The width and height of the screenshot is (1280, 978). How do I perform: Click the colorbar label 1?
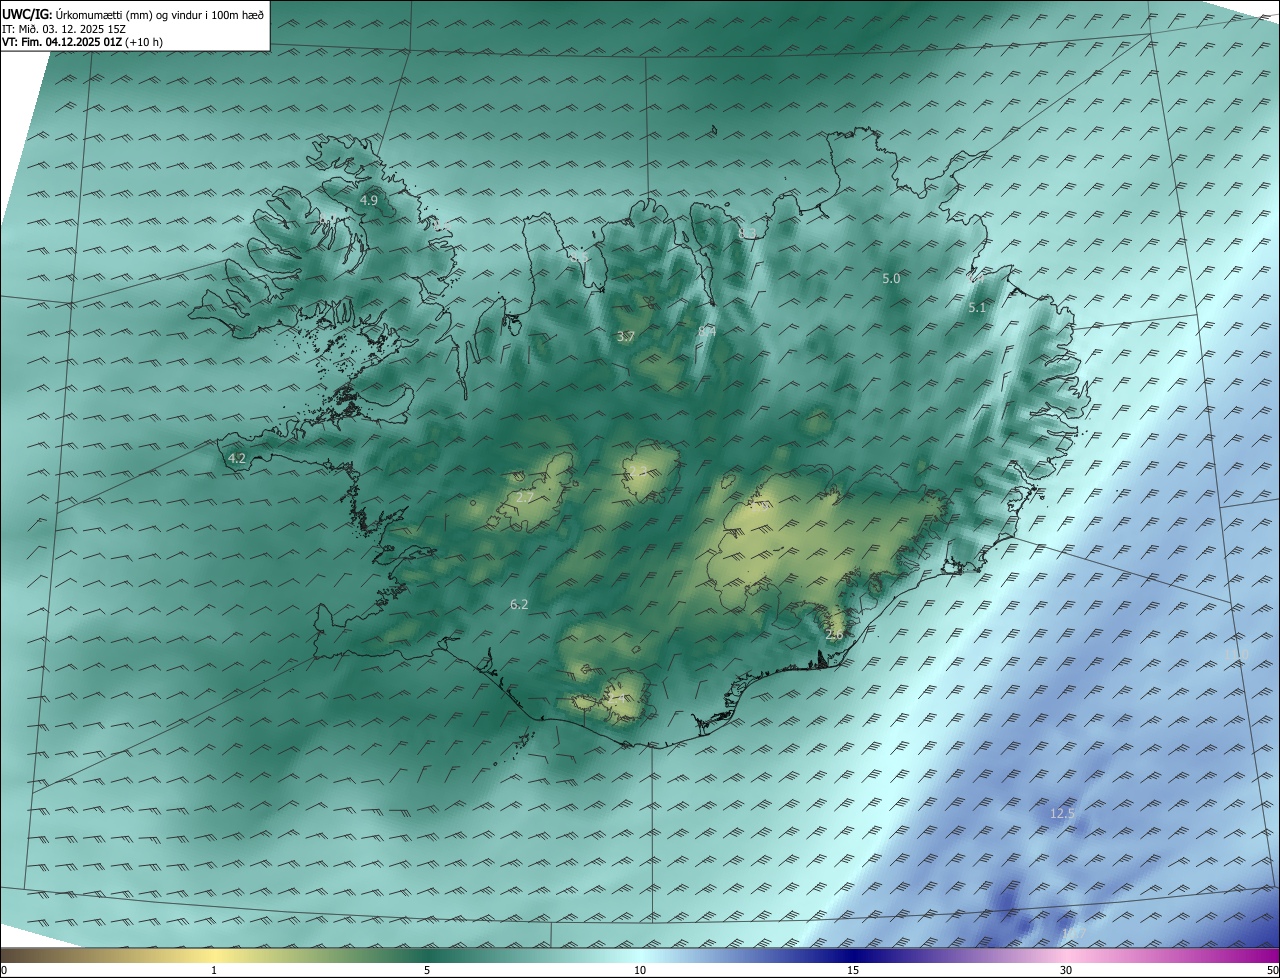click(214, 970)
